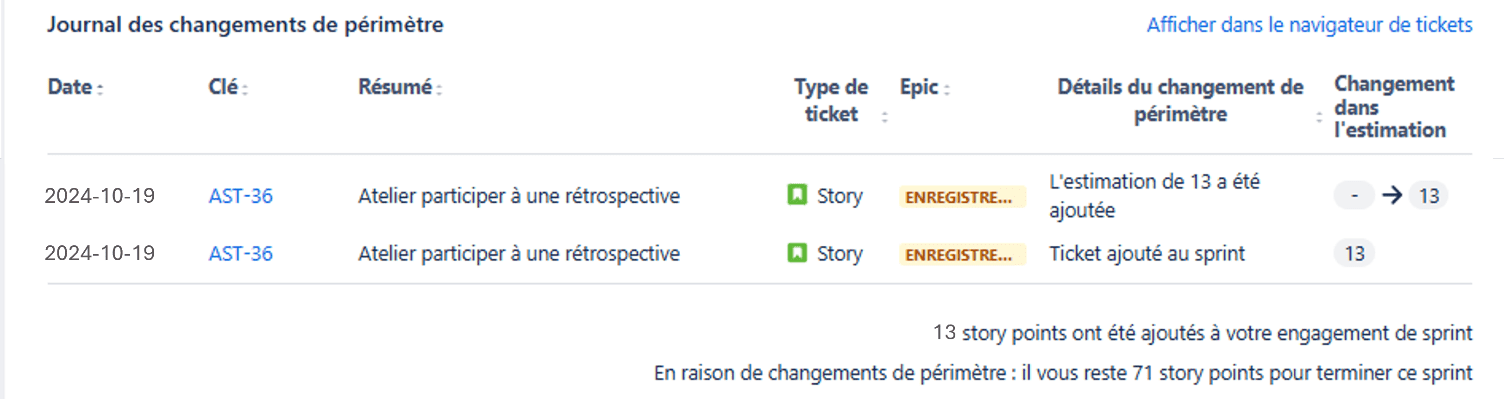Click Changement dans l'estimation header

pyautogui.click(x=1394, y=107)
